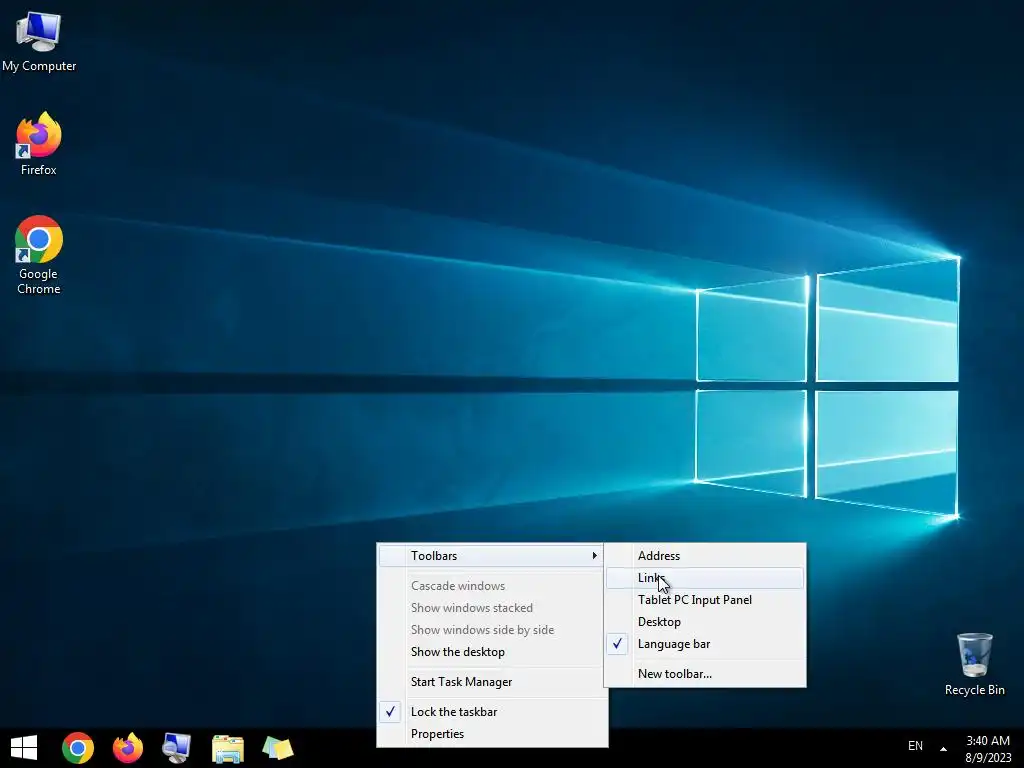Expand the Toolbars submenu entry
Viewport: 1024px width, 768px height.
point(490,556)
